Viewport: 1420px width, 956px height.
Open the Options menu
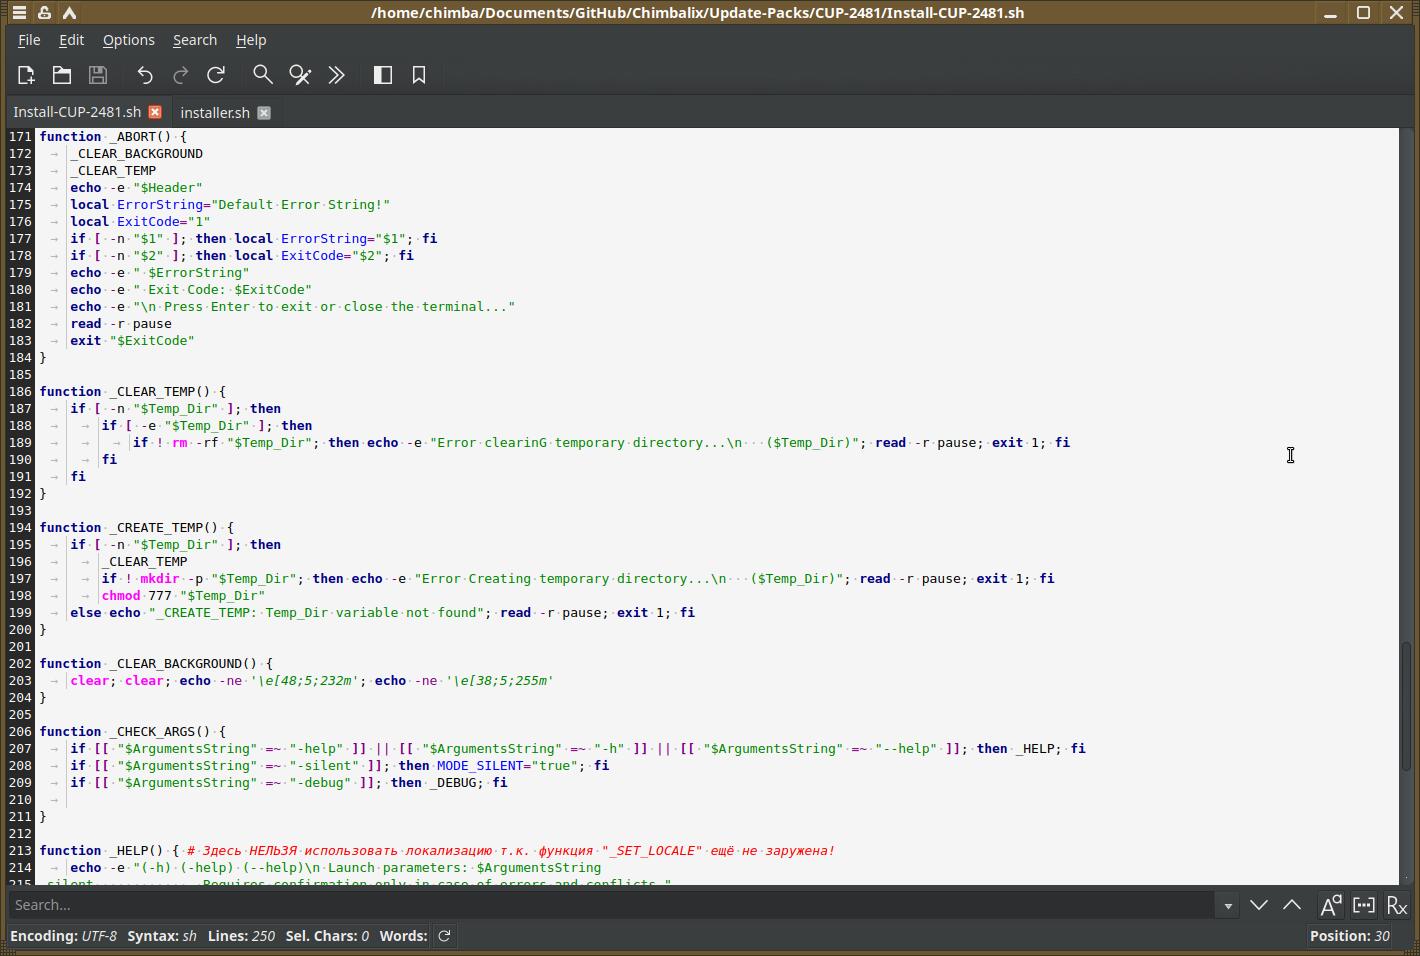[128, 40]
